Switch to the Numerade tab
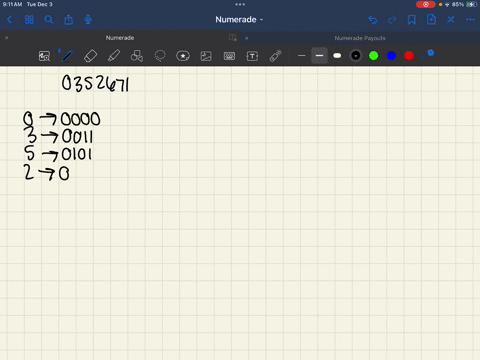 tap(120, 38)
